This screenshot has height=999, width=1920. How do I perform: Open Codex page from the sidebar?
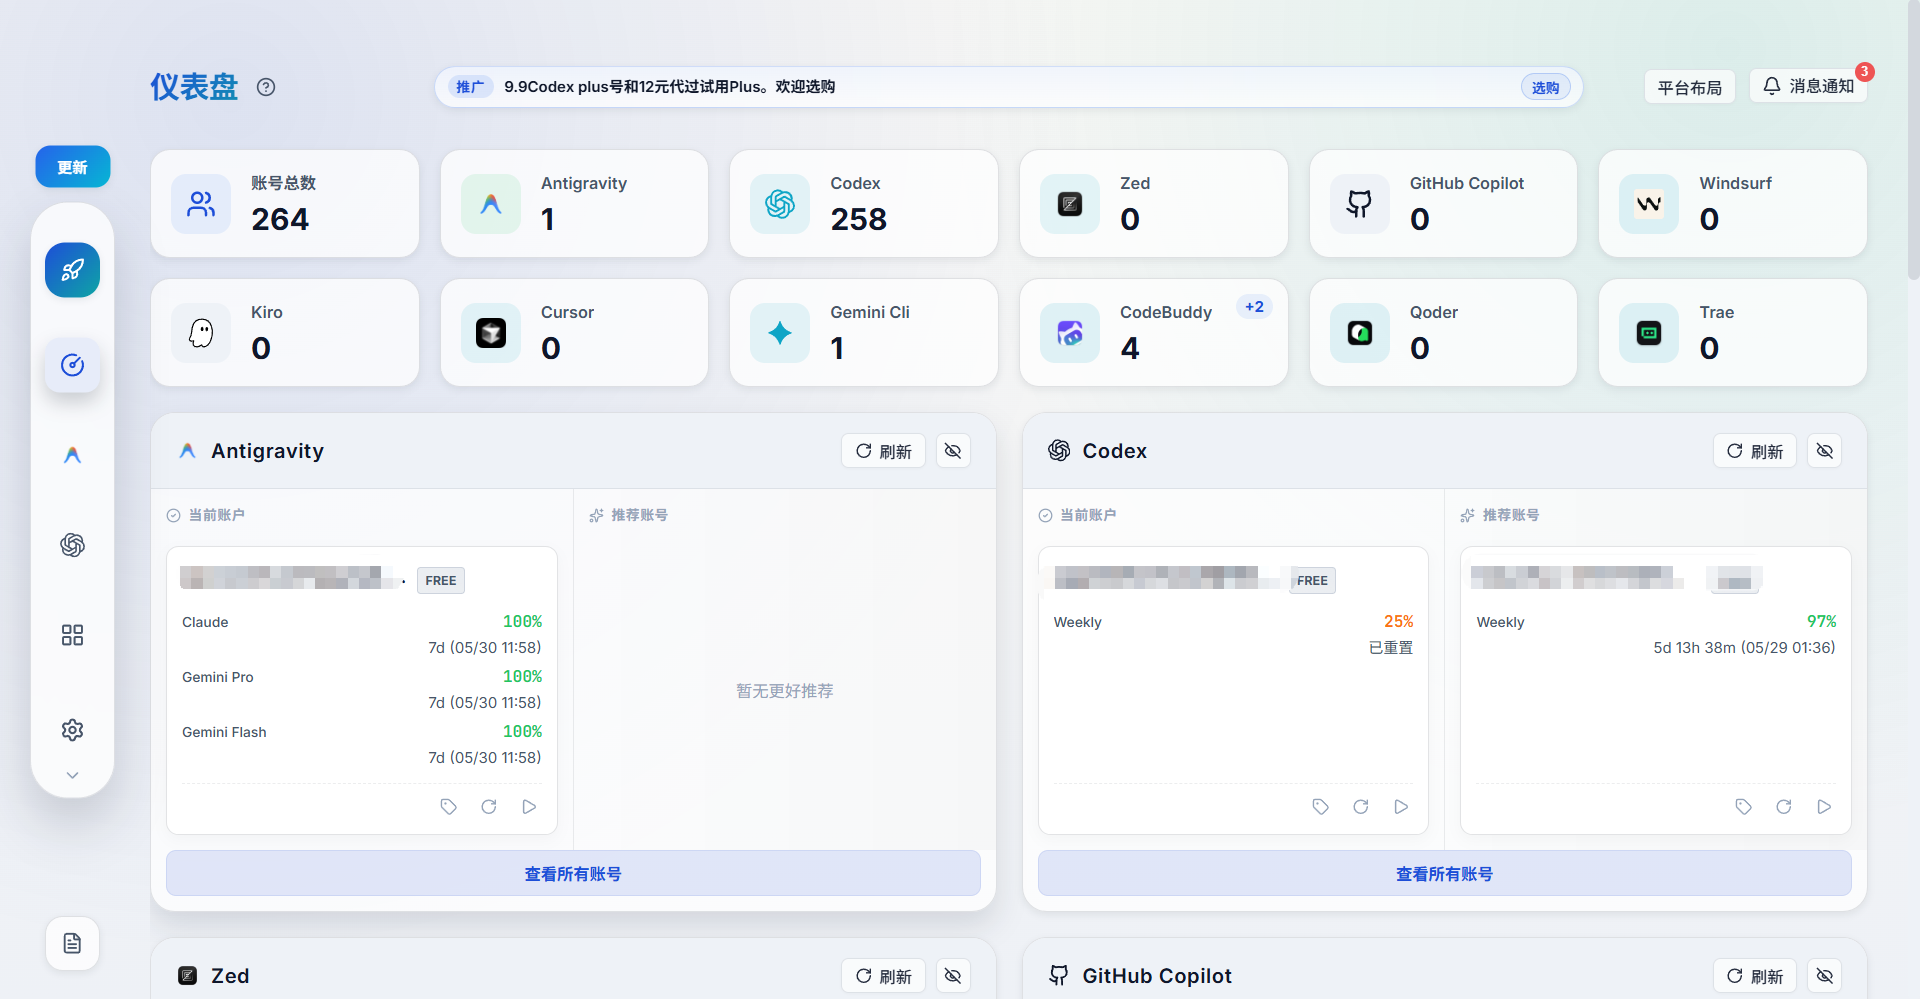coord(72,545)
